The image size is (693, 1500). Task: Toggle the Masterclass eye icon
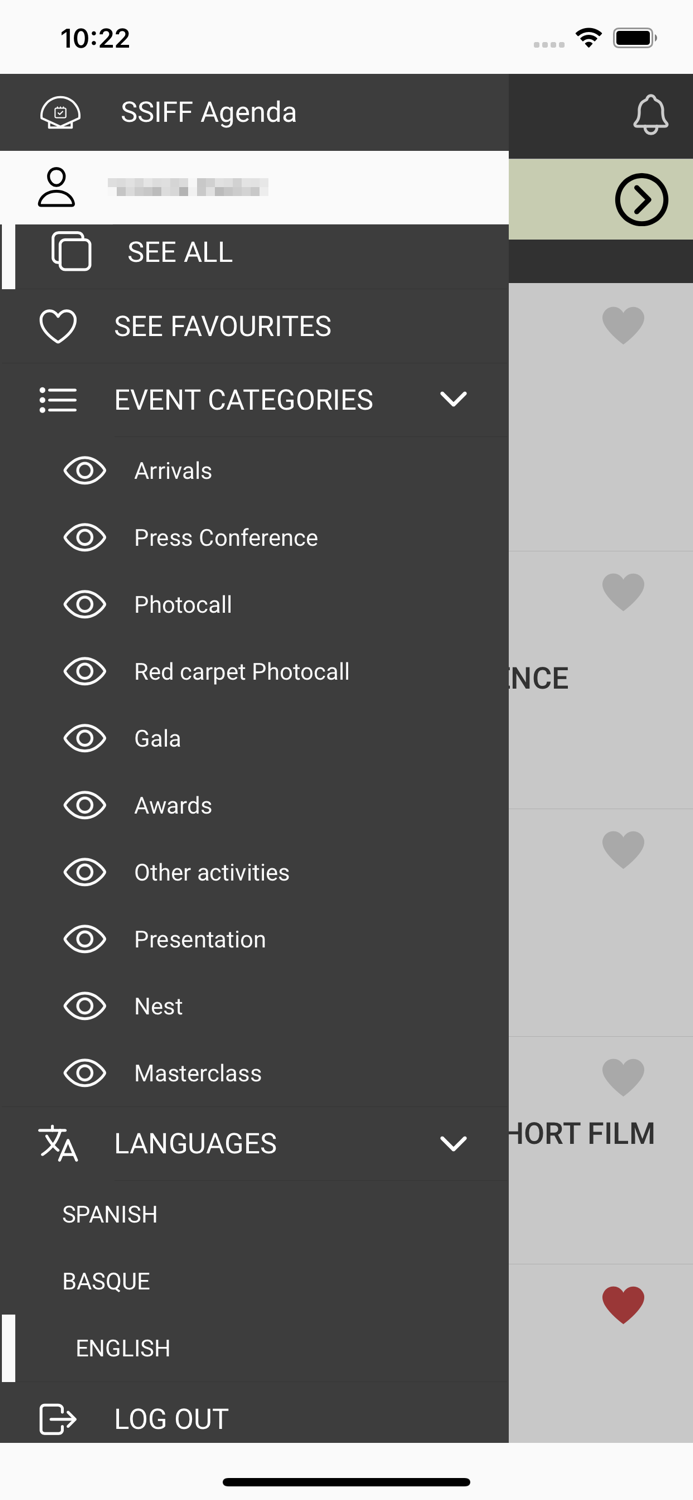(85, 1072)
